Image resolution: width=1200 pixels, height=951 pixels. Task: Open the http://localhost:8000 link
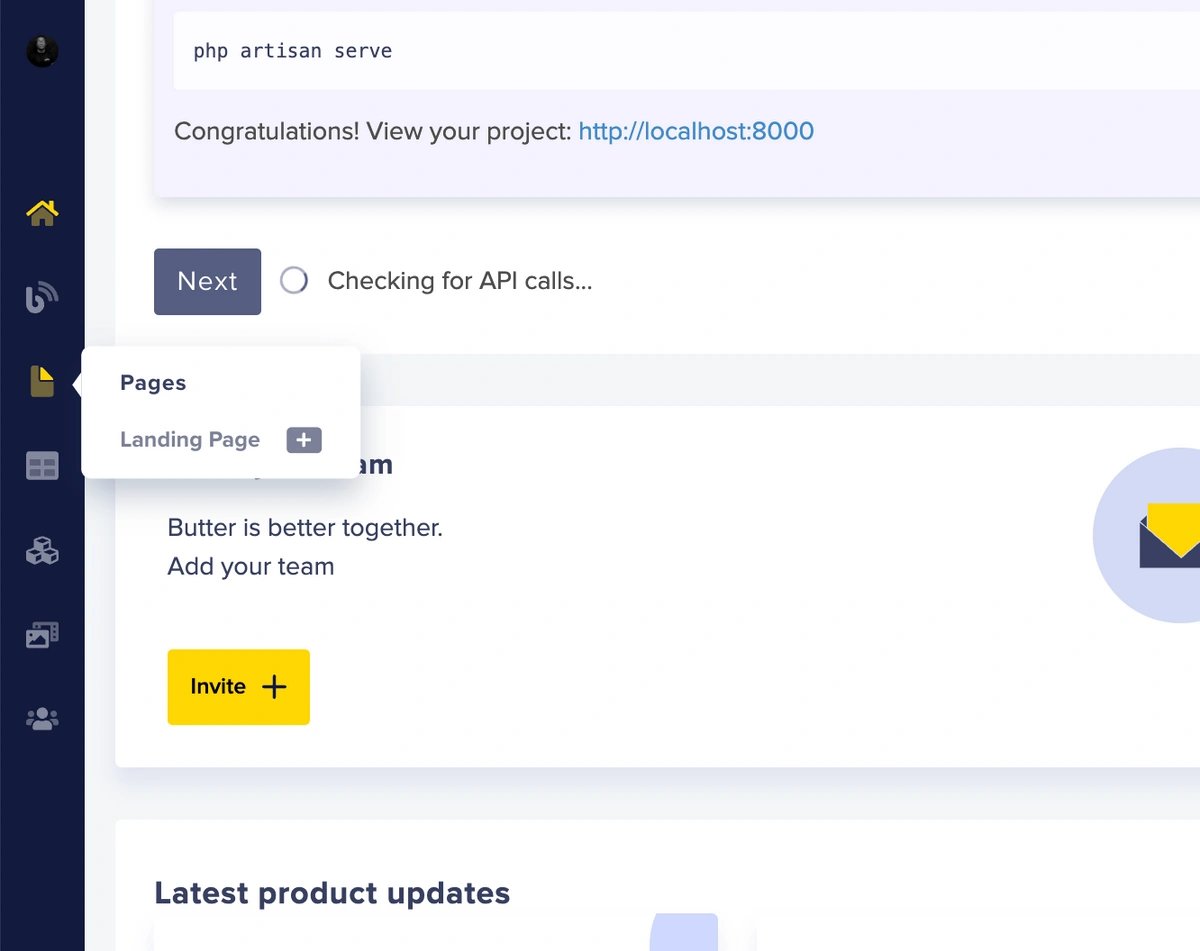[696, 131]
